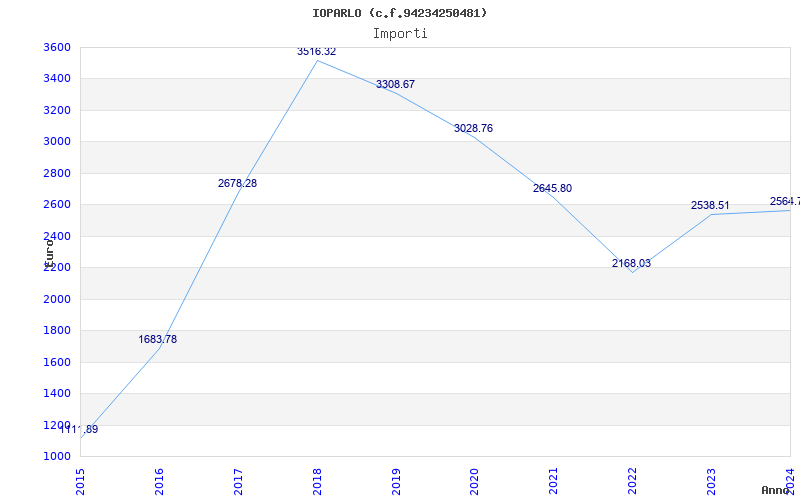Click the data label 2168.03

pyautogui.click(x=632, y=263)
